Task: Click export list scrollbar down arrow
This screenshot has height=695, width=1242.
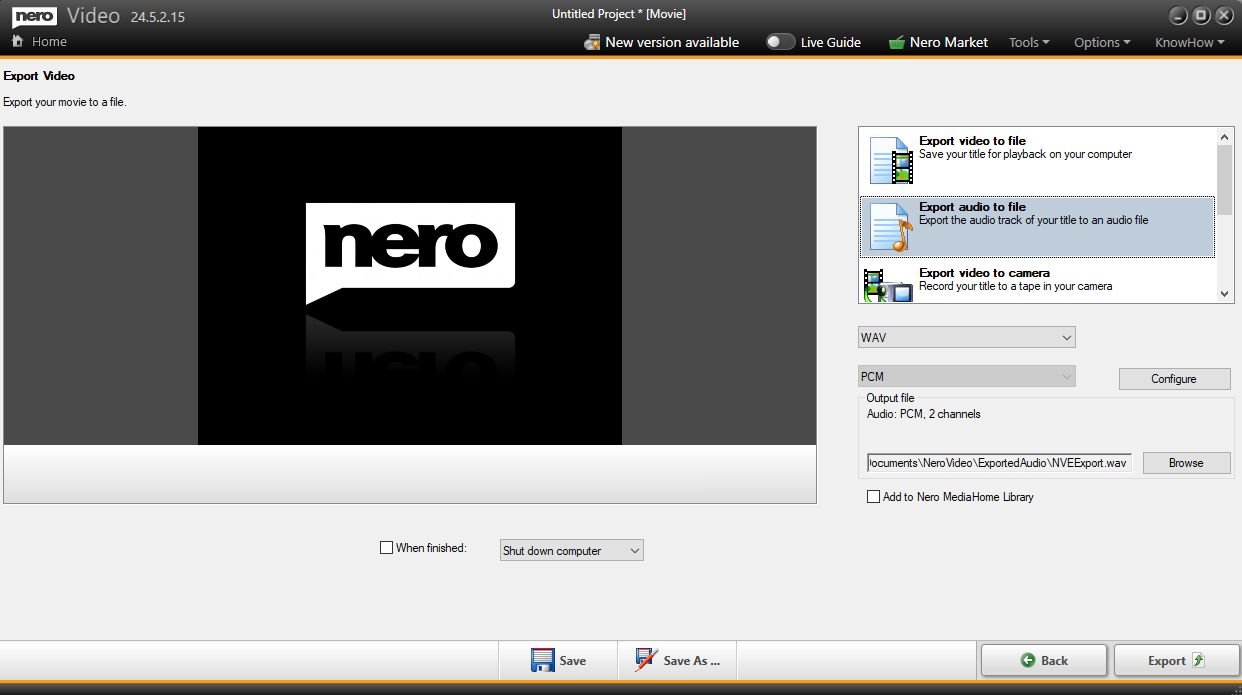Action: coord(1225,294)
